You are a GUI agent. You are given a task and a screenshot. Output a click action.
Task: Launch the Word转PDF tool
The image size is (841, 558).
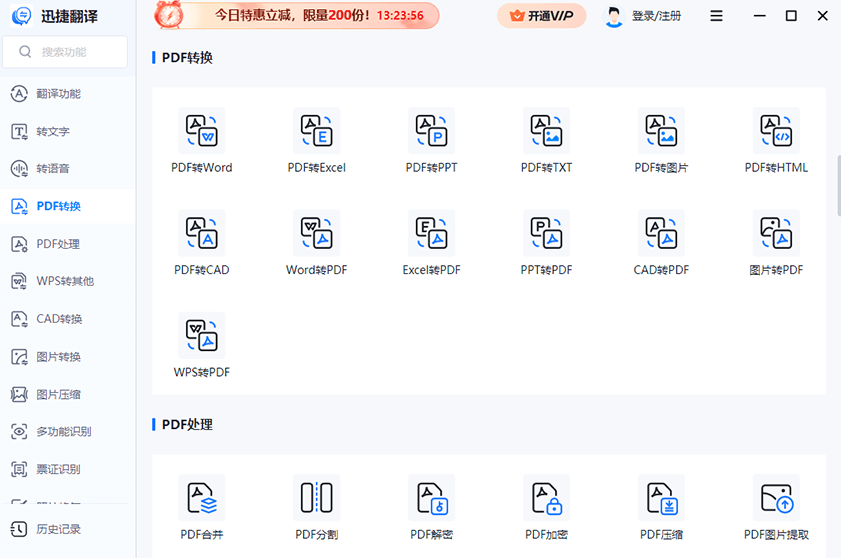coord(316,243)
